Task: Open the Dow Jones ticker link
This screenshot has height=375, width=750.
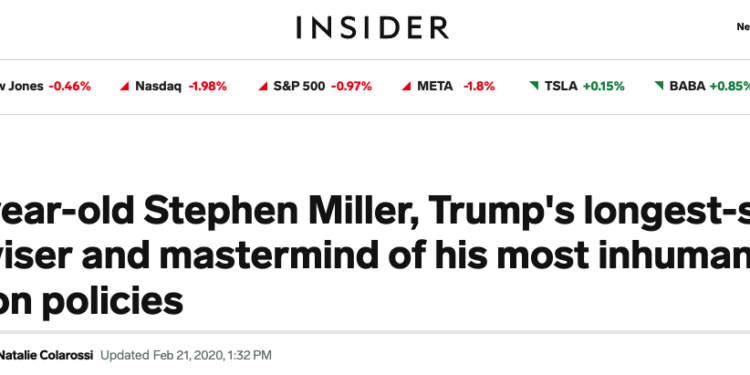Action: 22,86
